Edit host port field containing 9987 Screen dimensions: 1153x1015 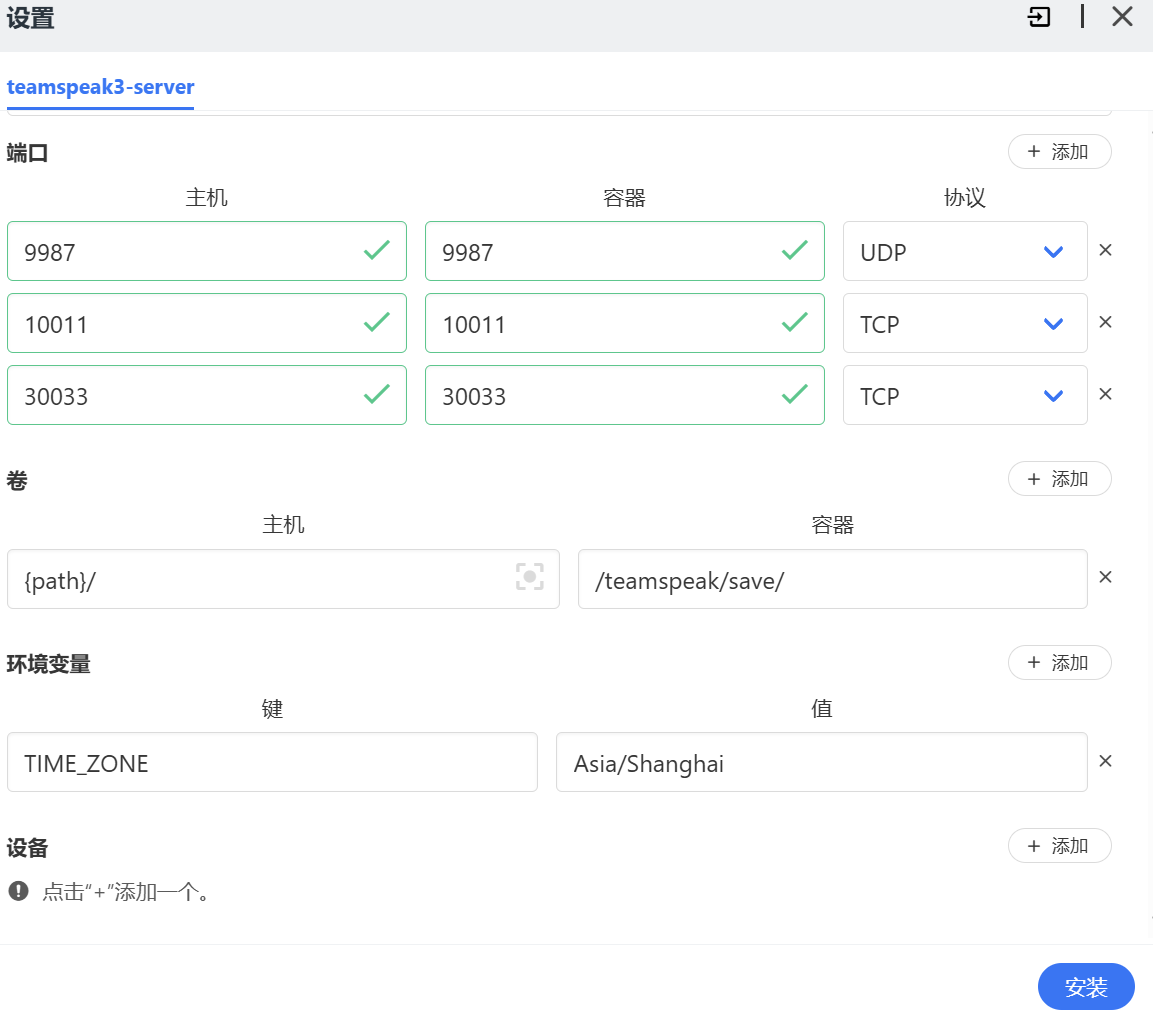207,251
